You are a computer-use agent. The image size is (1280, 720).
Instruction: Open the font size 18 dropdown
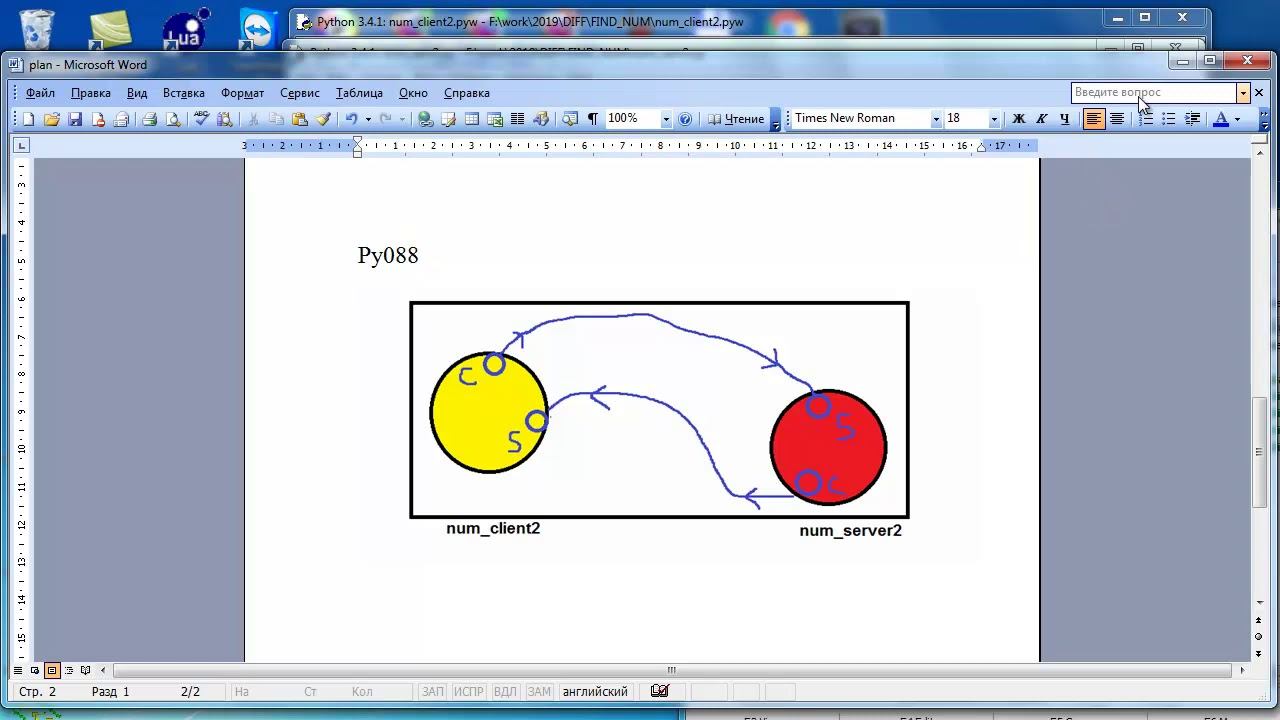994,119
